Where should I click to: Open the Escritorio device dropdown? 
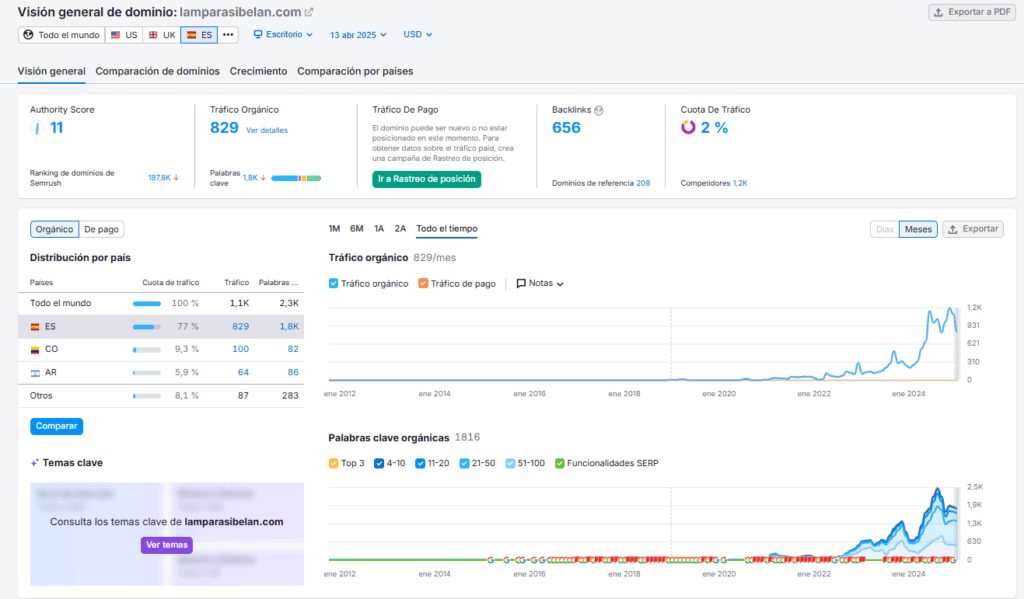(283, 34)
